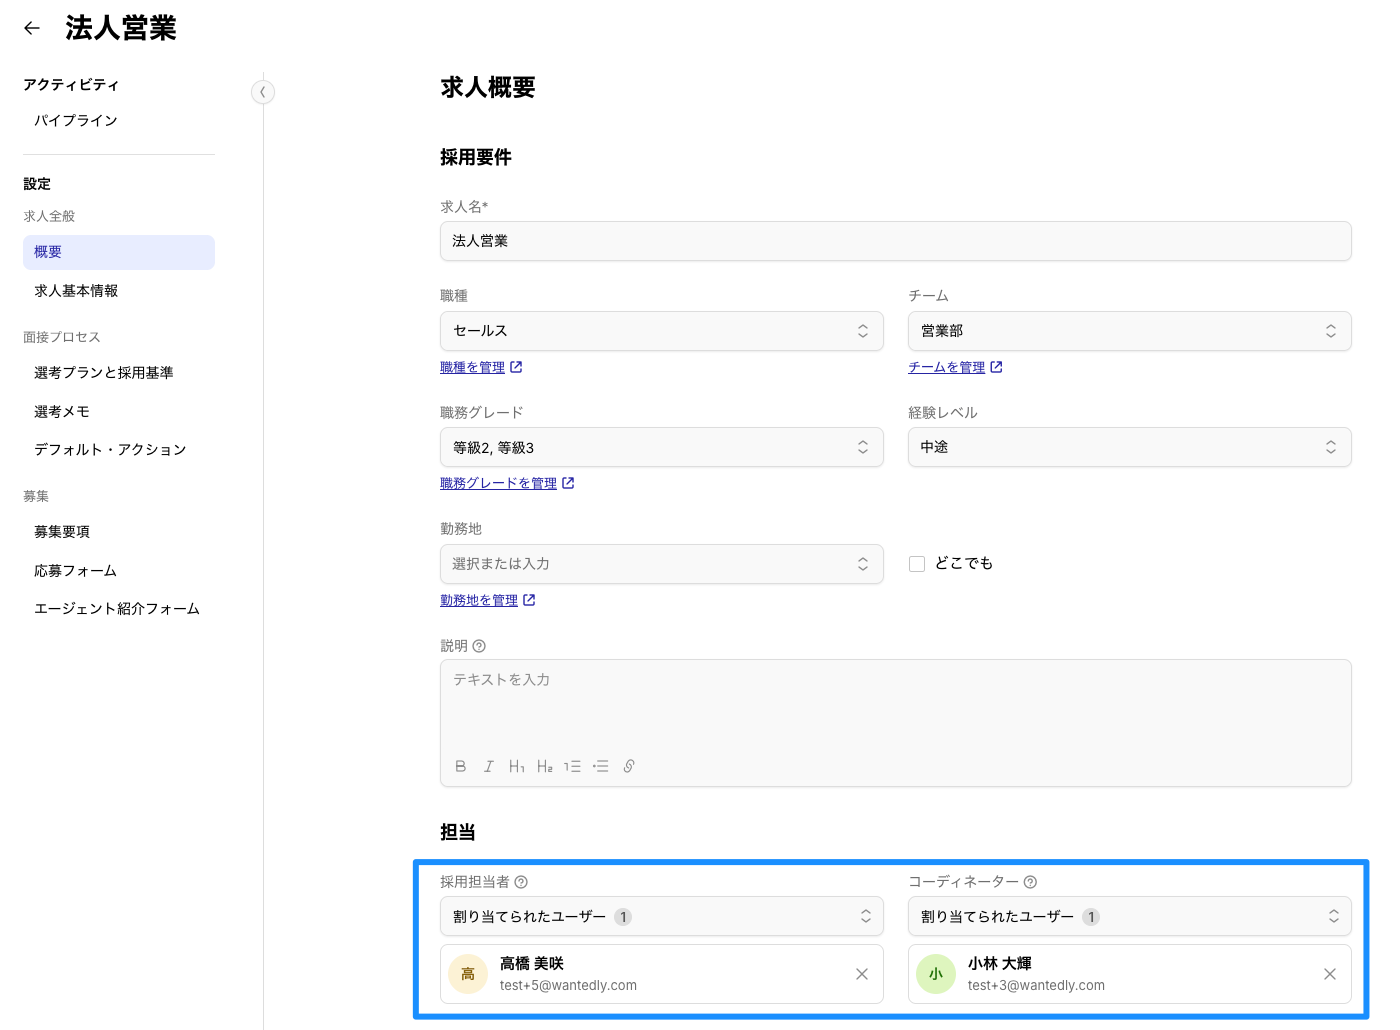1400x1030 pixels.
Task: Apply italic formatting in description editor
Action: (488, 766)
